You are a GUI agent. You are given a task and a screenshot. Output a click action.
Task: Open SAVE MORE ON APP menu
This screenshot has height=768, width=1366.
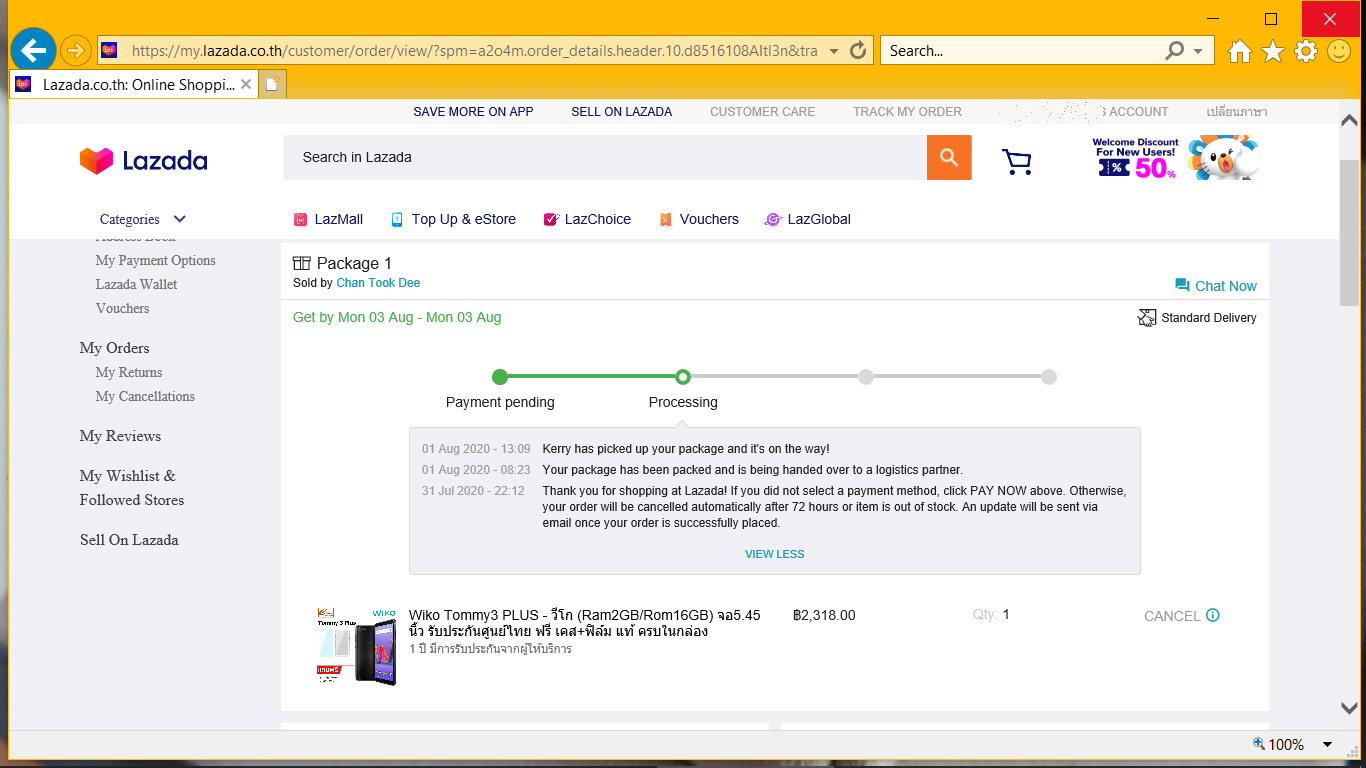click(473, 112)
